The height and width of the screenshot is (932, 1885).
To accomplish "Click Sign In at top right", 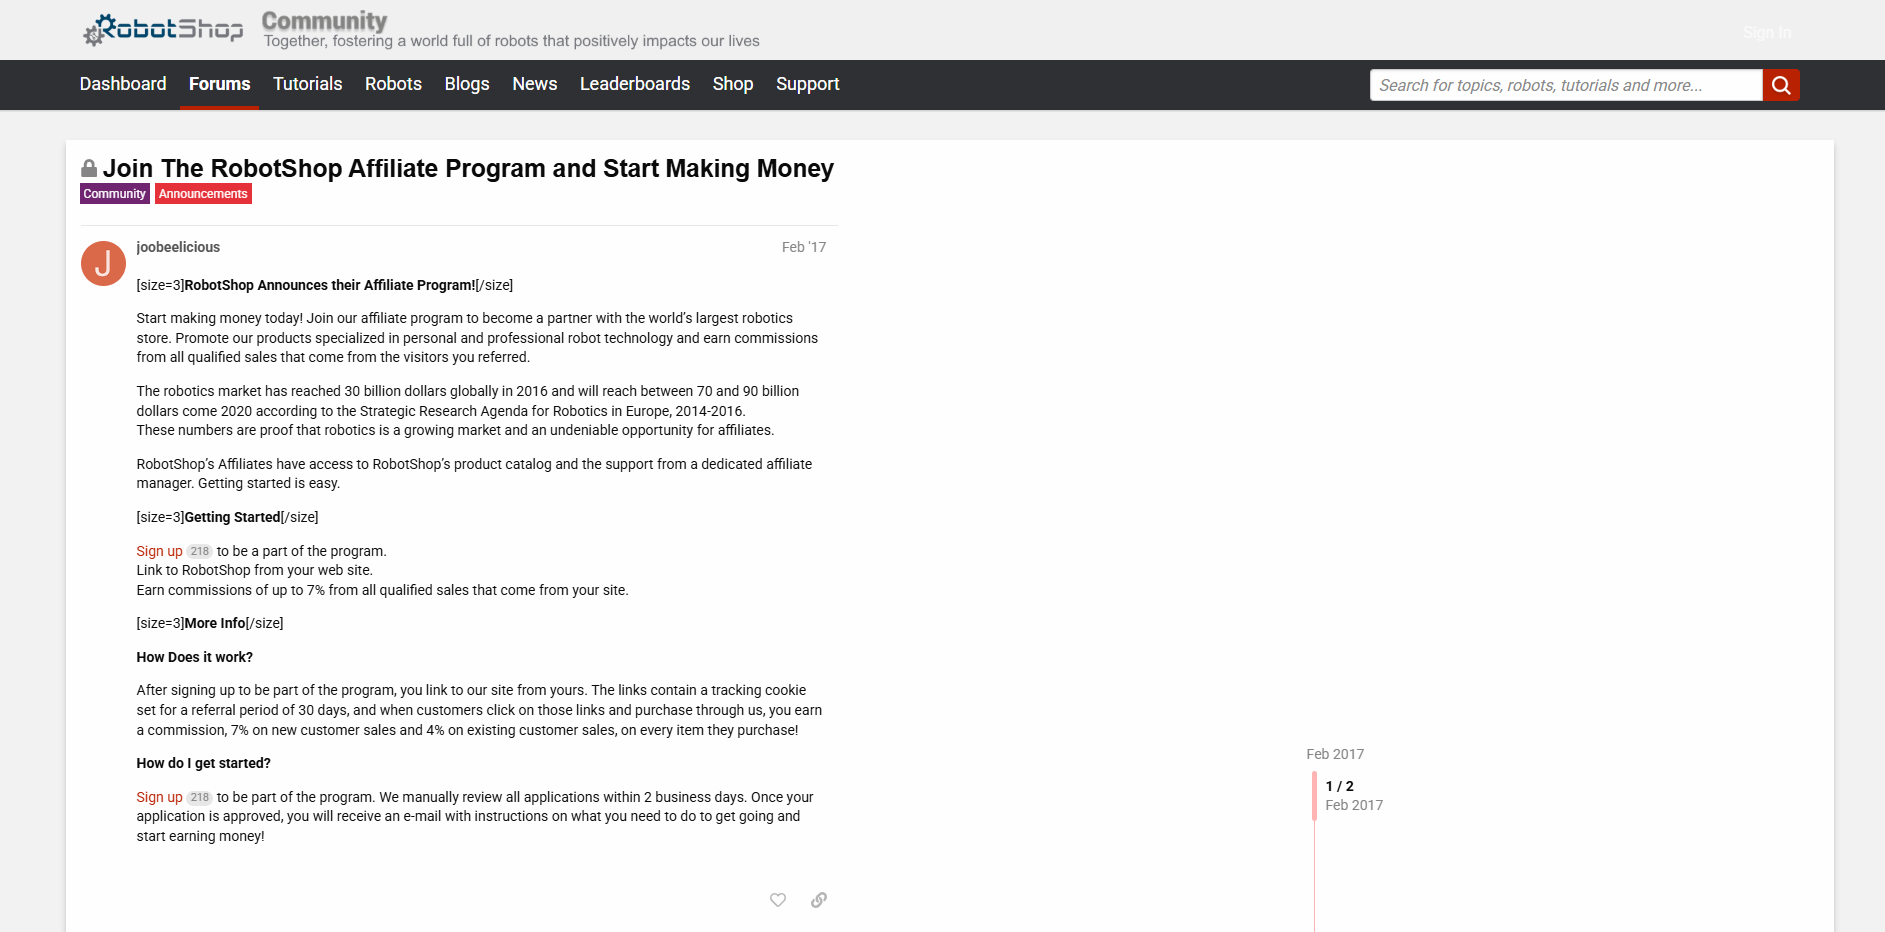I will (x=1766, y=33).
